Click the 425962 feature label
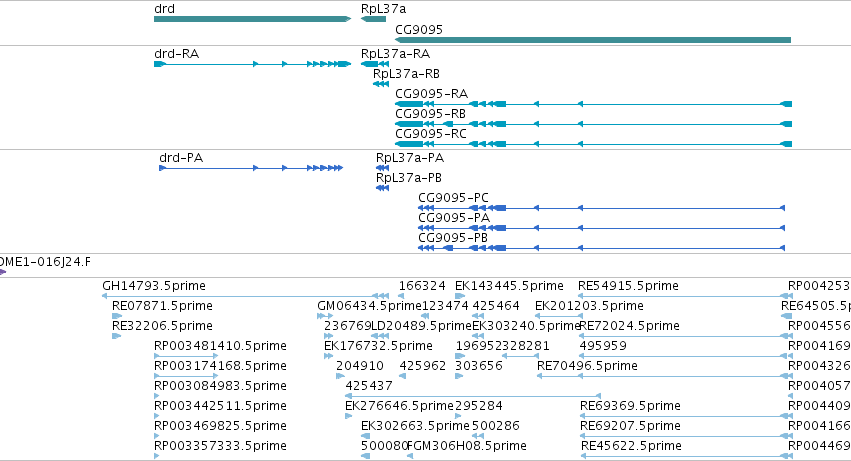Screen dimensions: 851x461 click(423, 367)
